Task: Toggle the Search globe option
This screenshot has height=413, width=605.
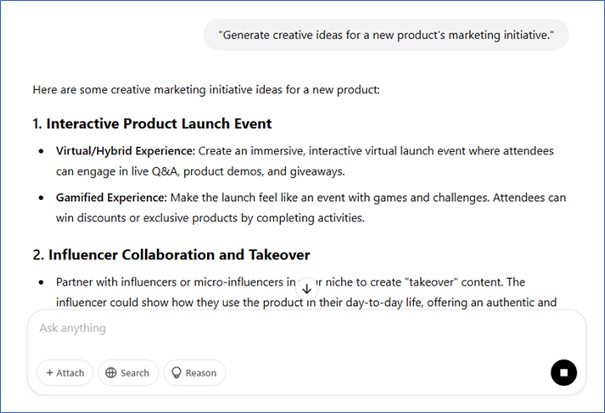Action: point(127,373)
